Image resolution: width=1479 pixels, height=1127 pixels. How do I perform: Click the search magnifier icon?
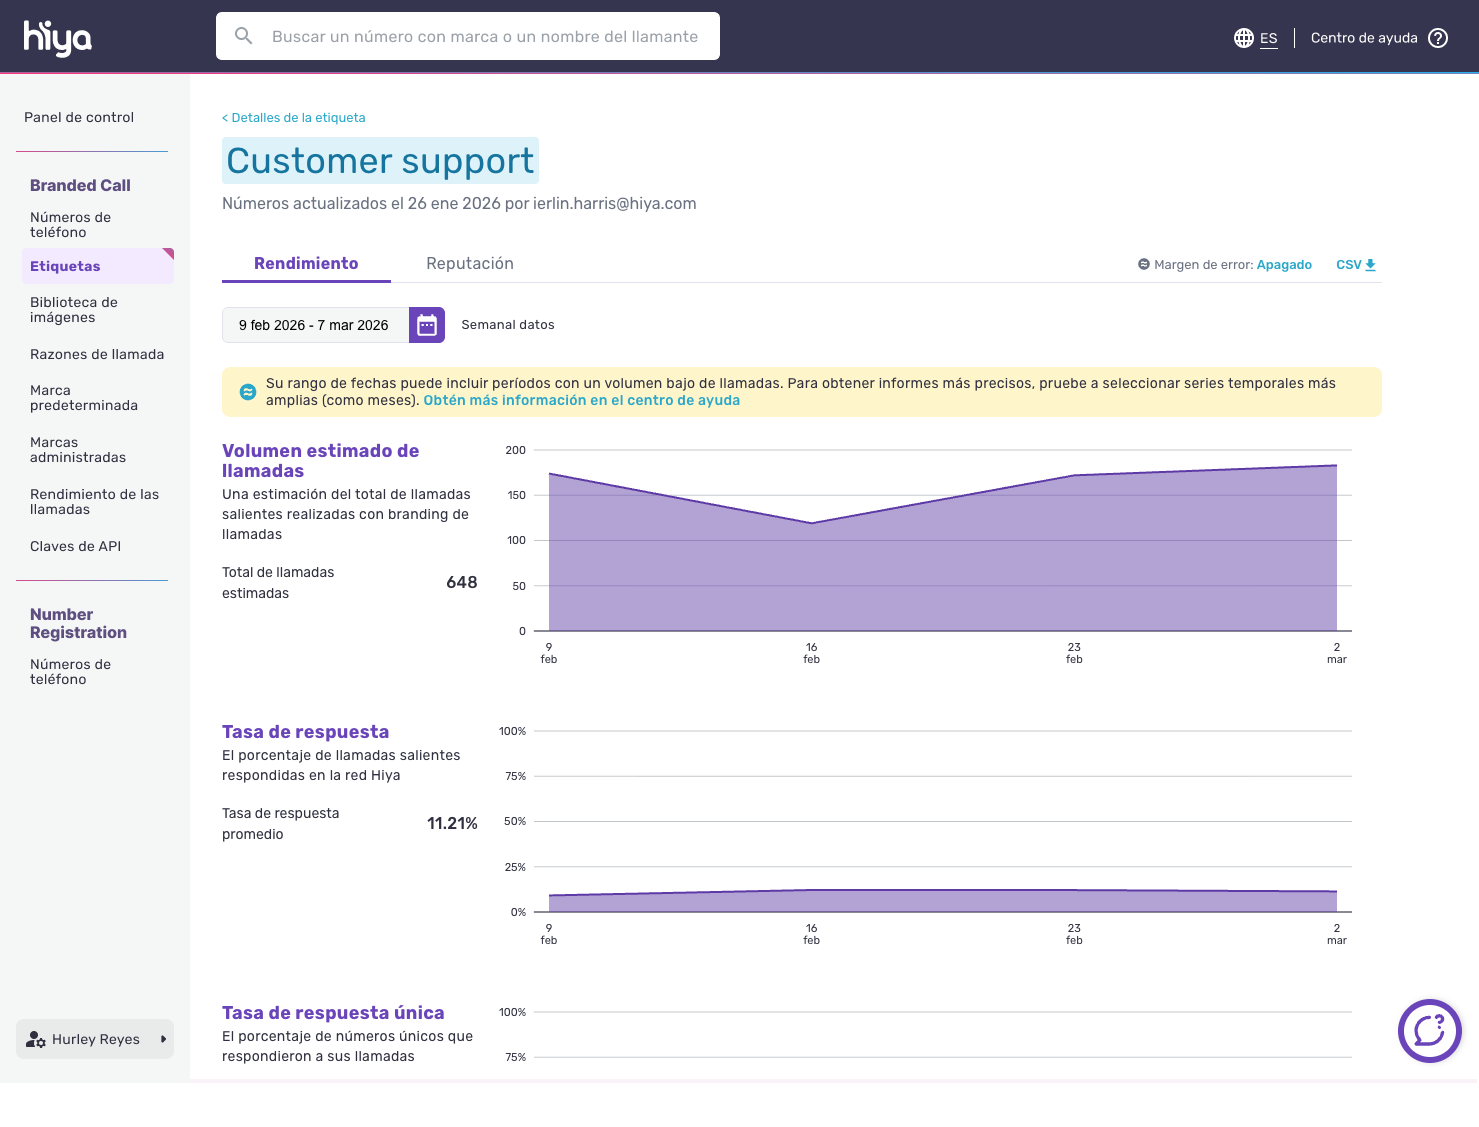243,36
